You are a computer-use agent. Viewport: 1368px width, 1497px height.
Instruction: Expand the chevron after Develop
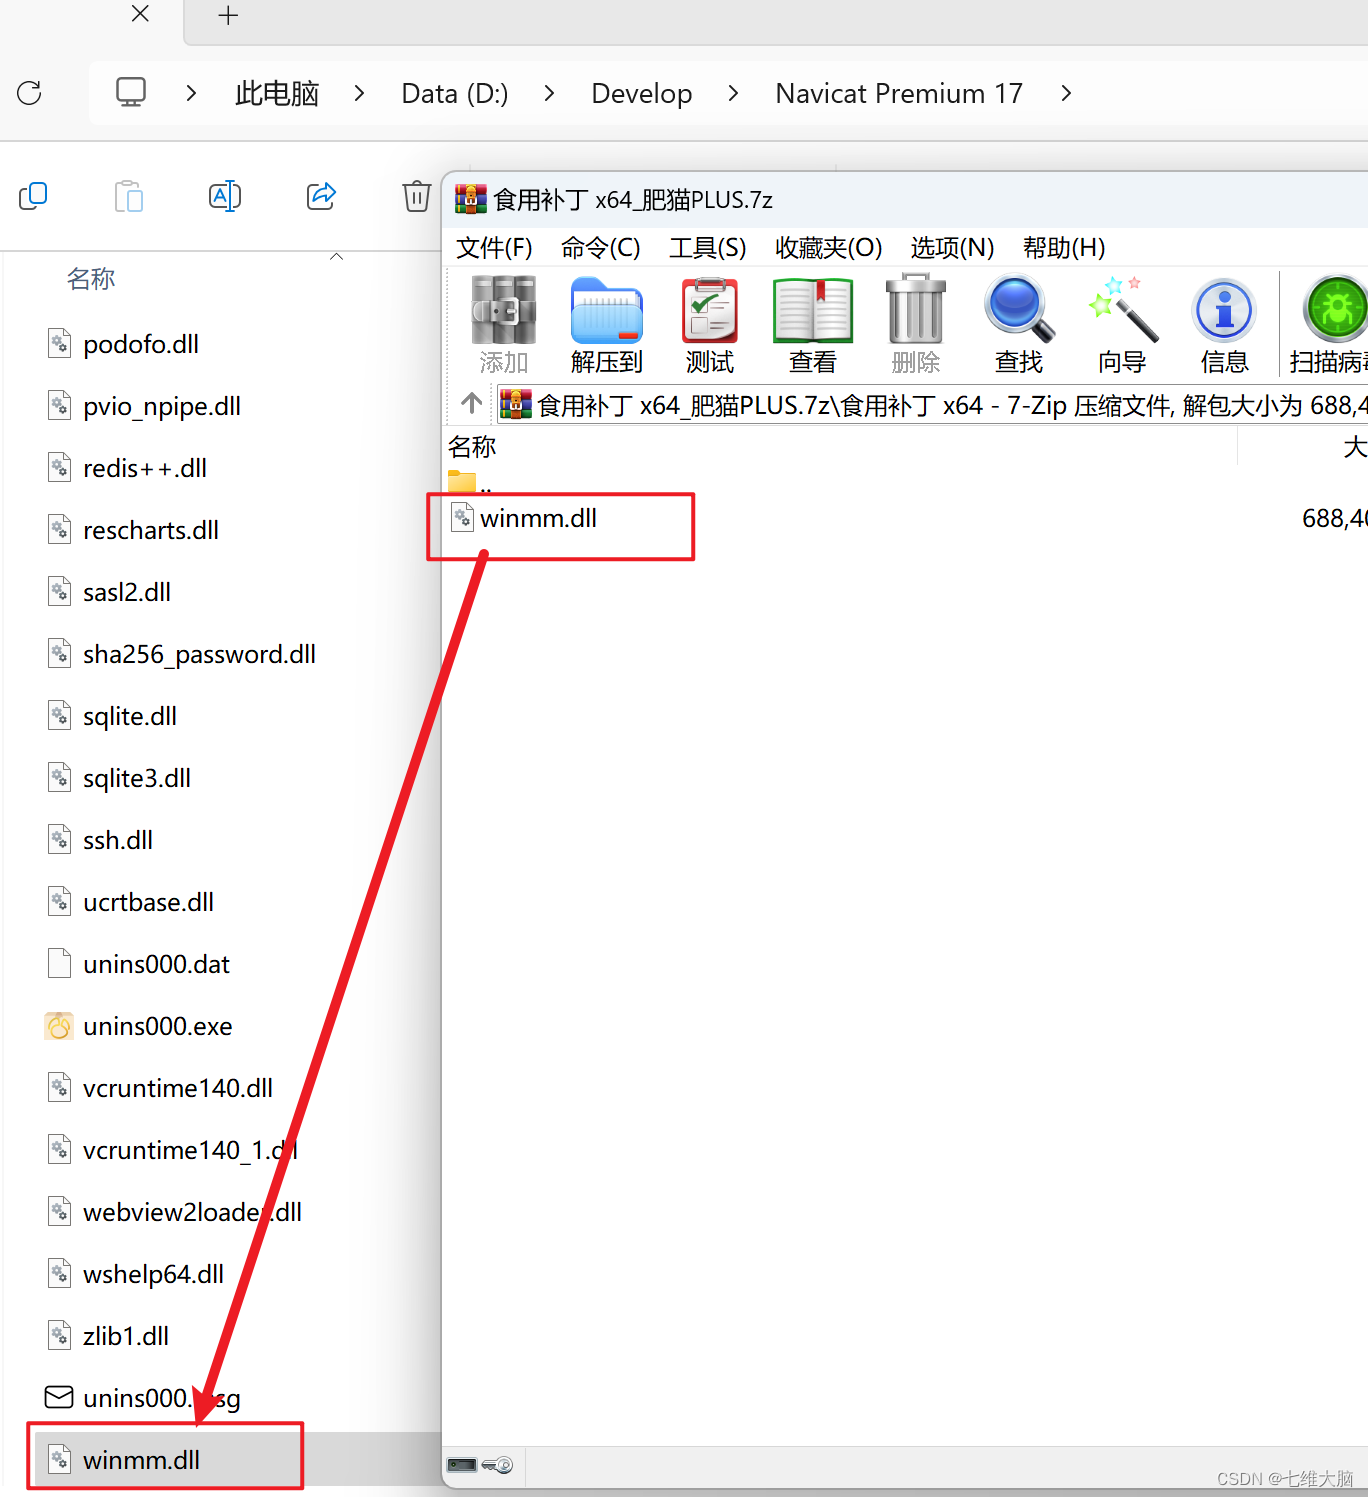click(x=733, y=93)
